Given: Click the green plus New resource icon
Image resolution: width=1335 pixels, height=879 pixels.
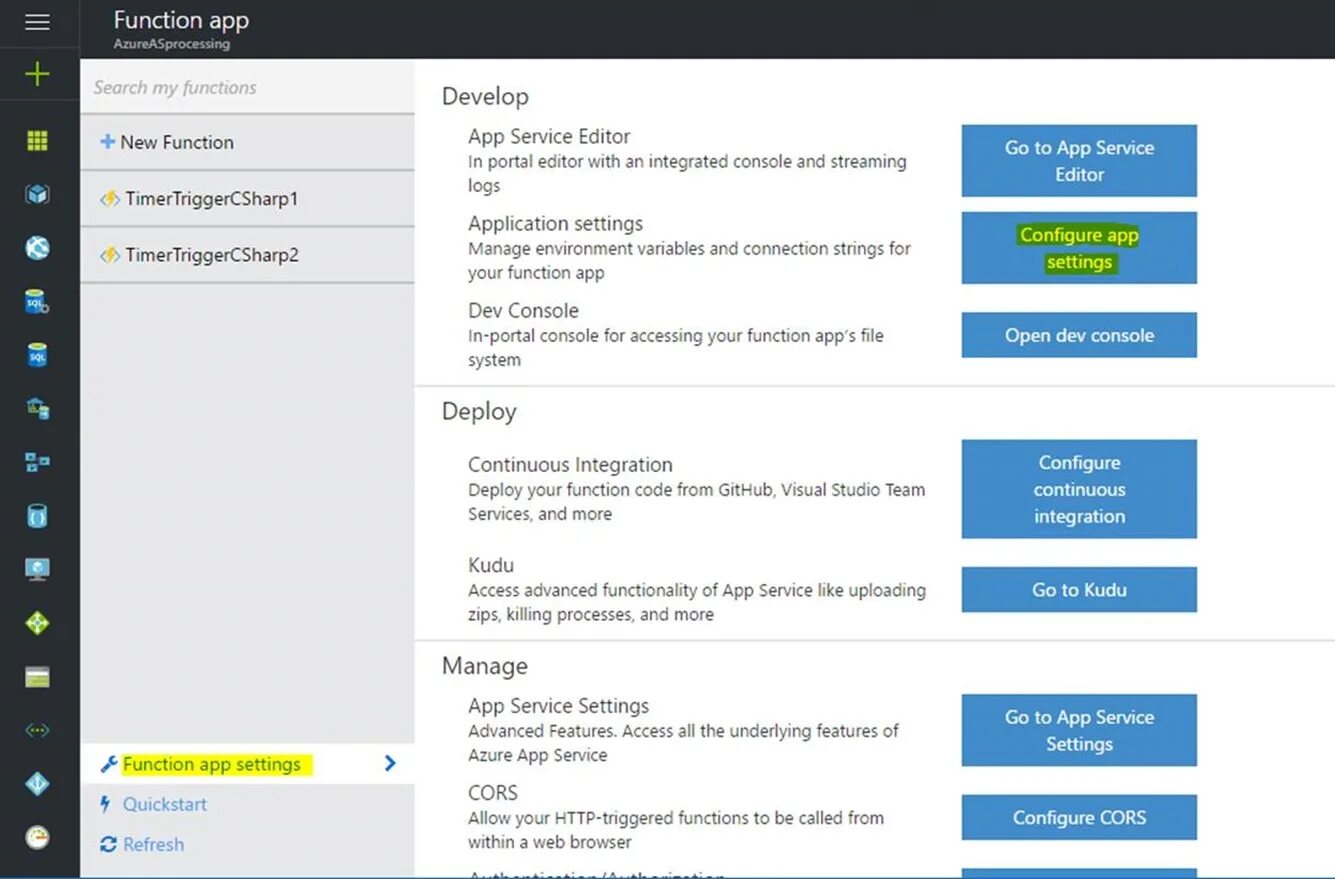Looking at the screenshot, I should [37, 74].
